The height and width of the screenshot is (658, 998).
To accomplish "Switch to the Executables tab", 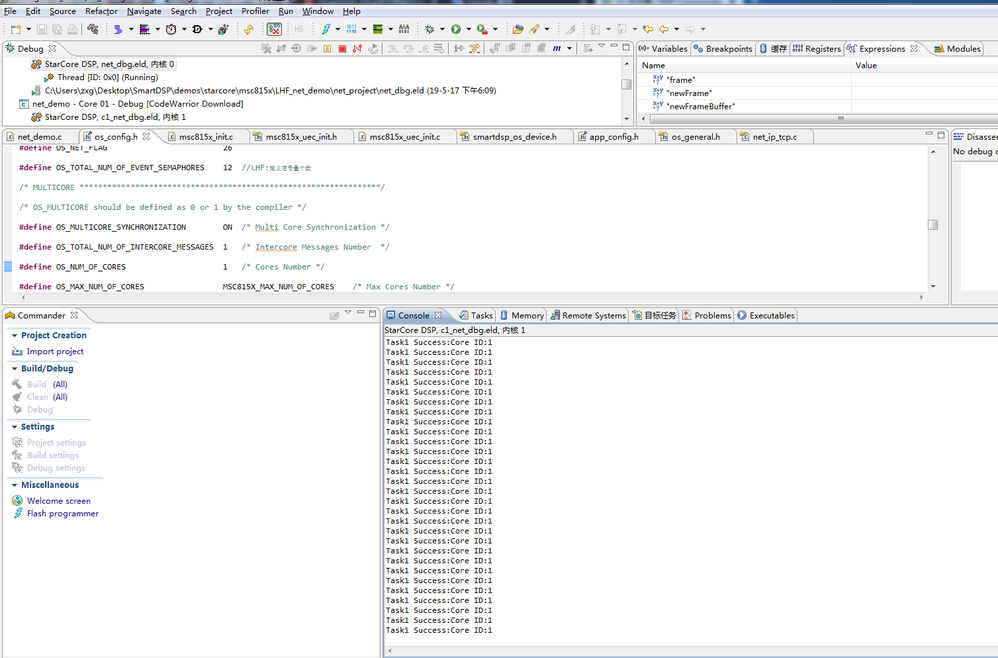I will (766, 316).
